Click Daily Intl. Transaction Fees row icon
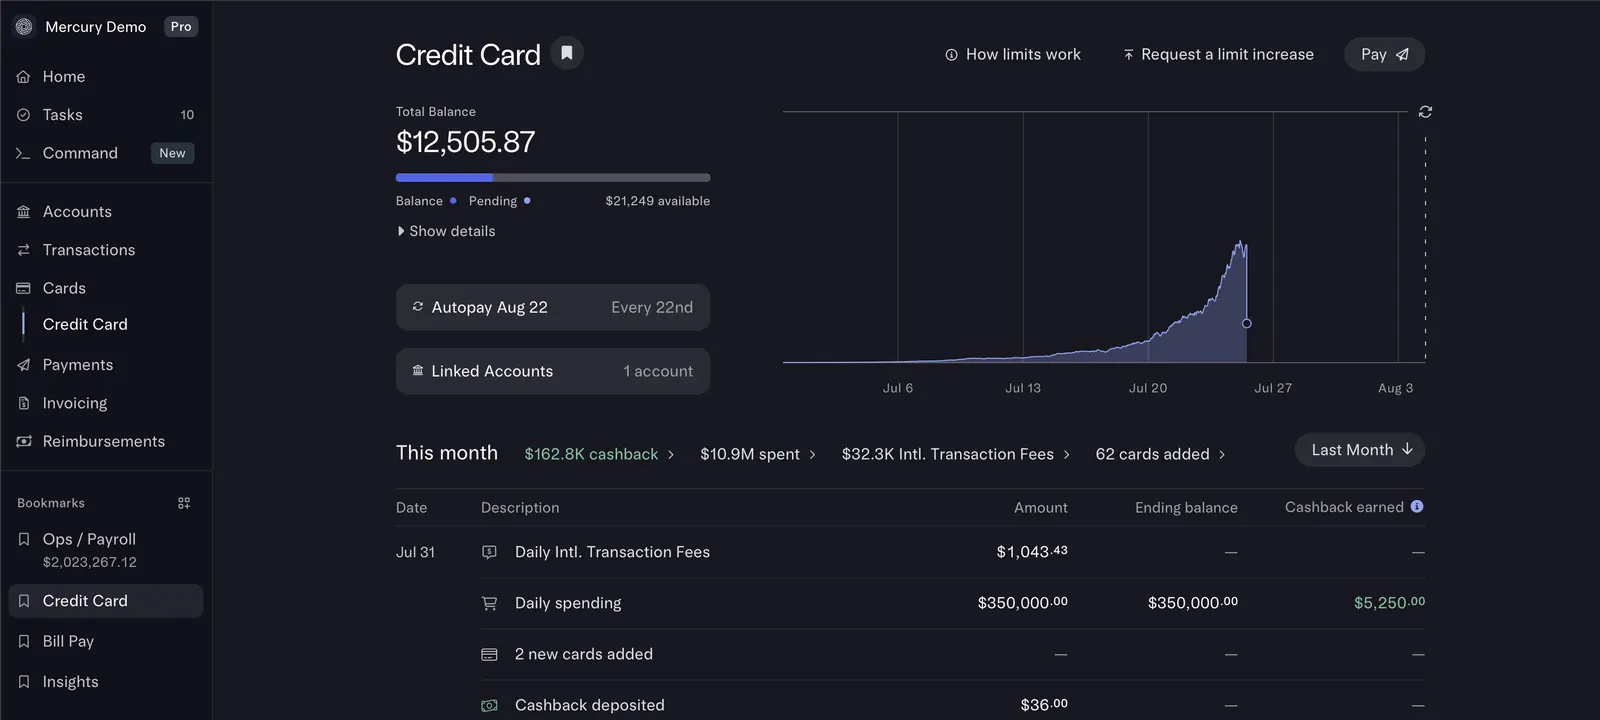Viewport: 1600px width, 720px height. pyautogui.click(x=489, y=552)
